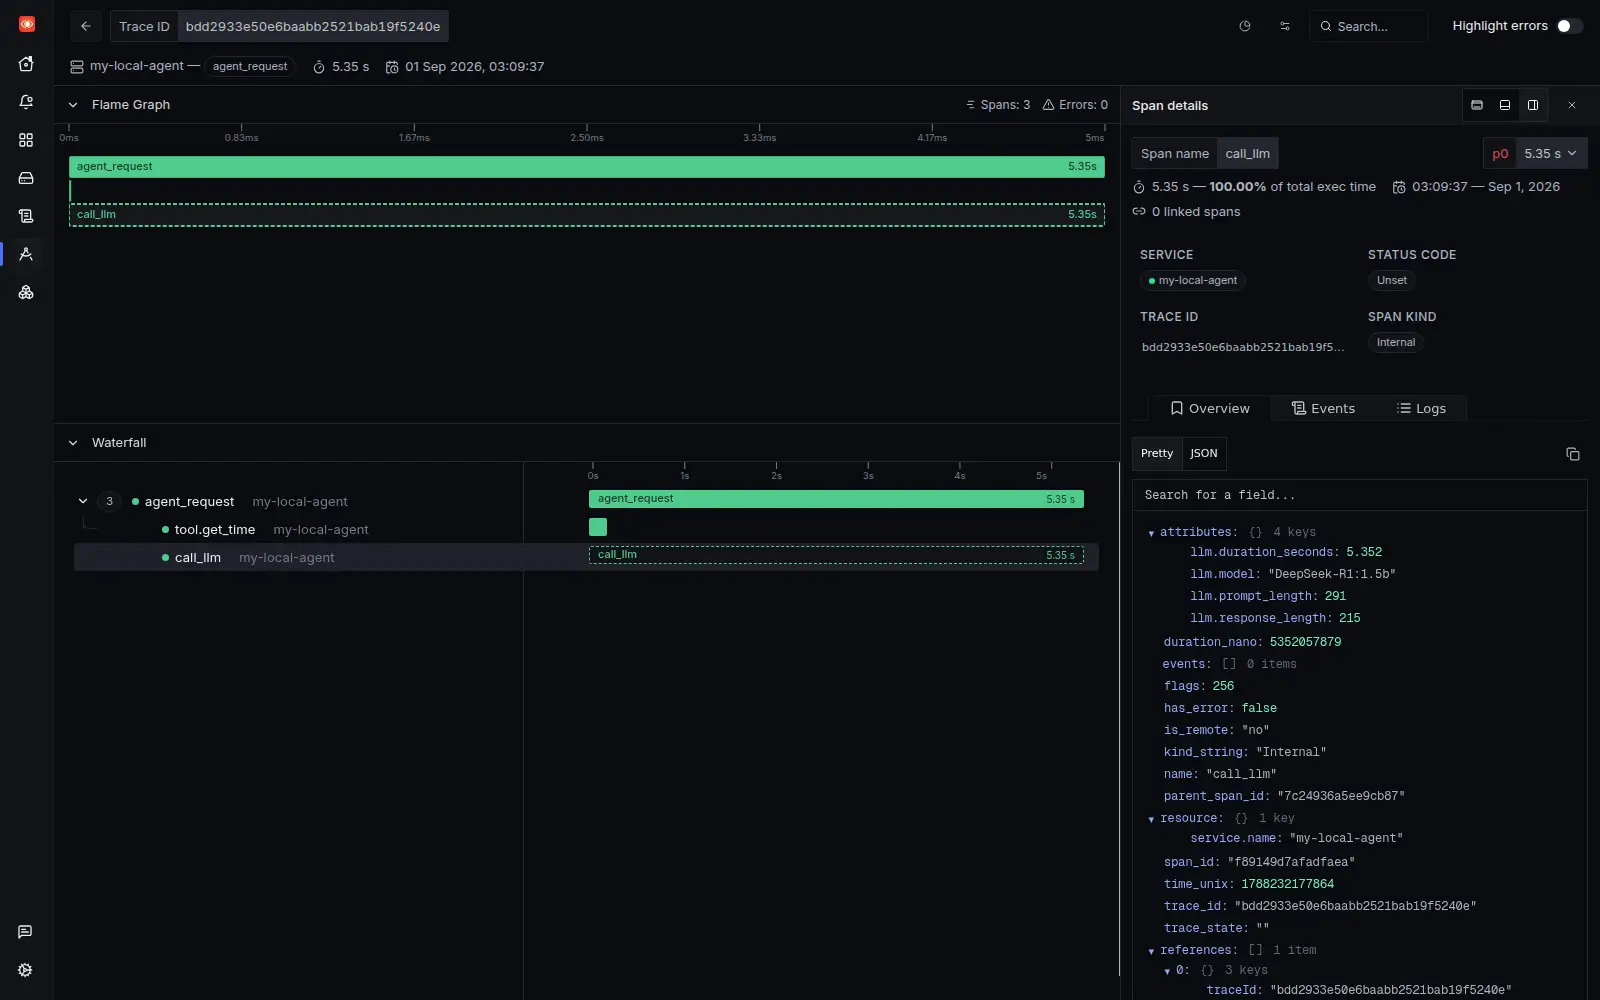Open the home icon in the sidebar

pos(26,64)
